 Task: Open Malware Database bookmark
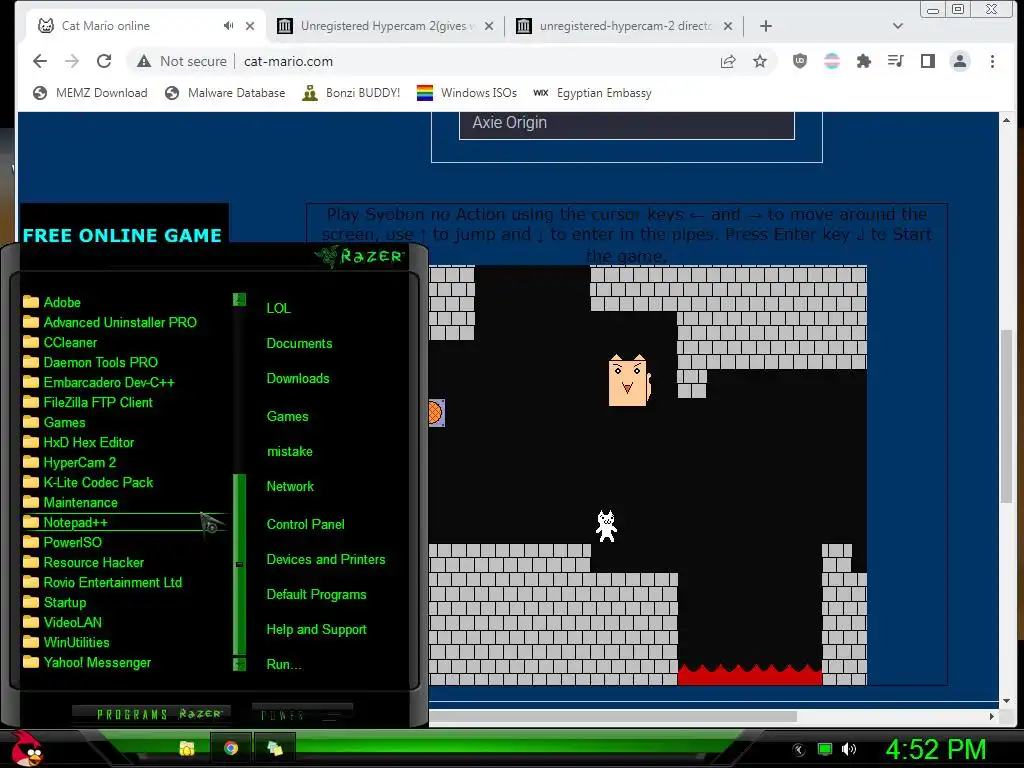click(x=225, y=93)
